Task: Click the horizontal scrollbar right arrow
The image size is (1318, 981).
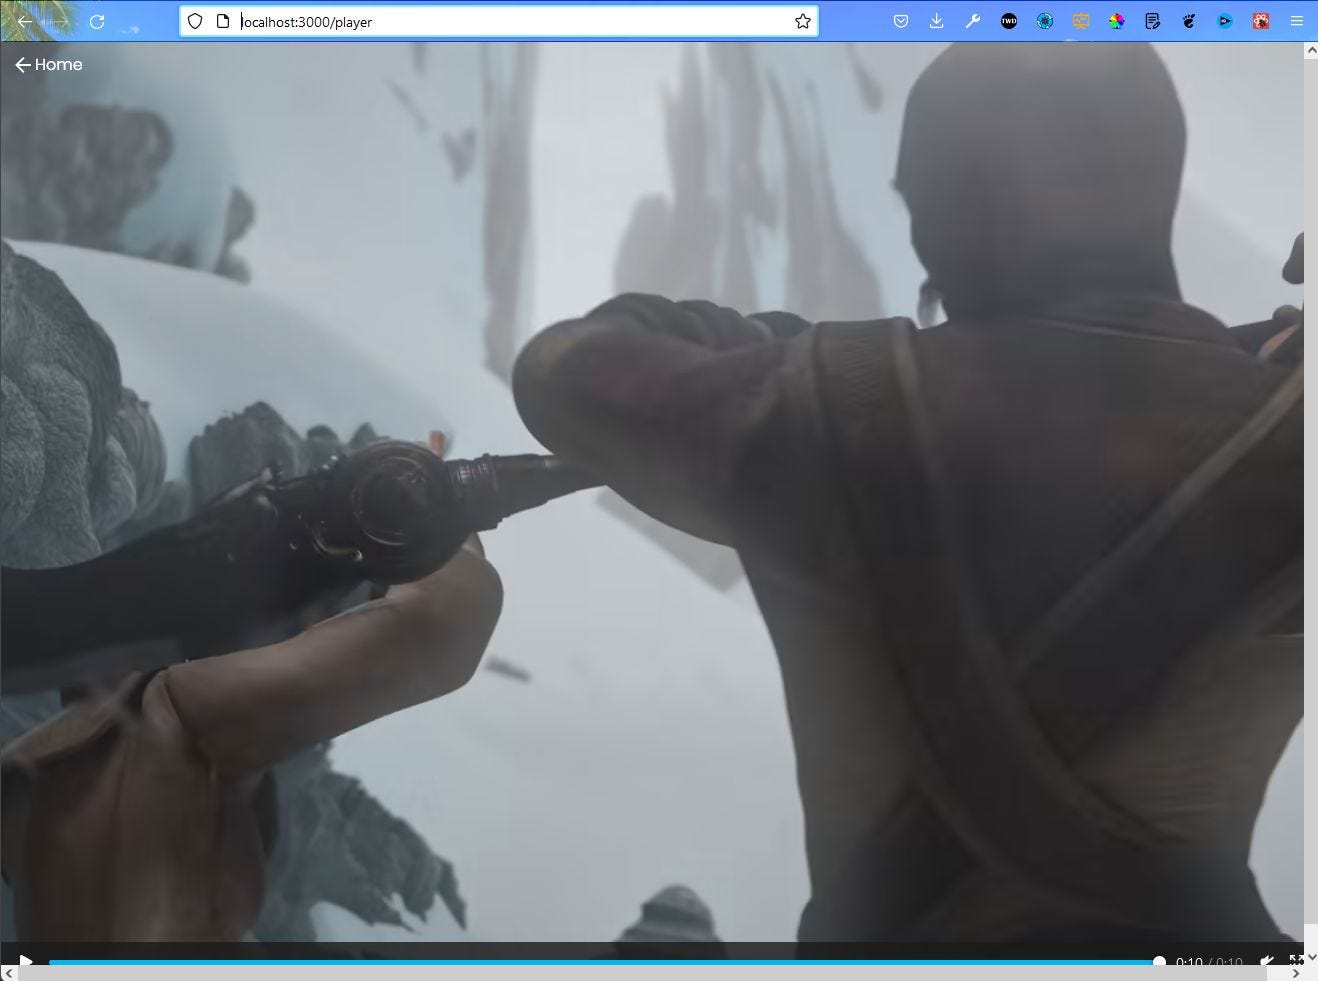Action: click(x=1295, y=974)
